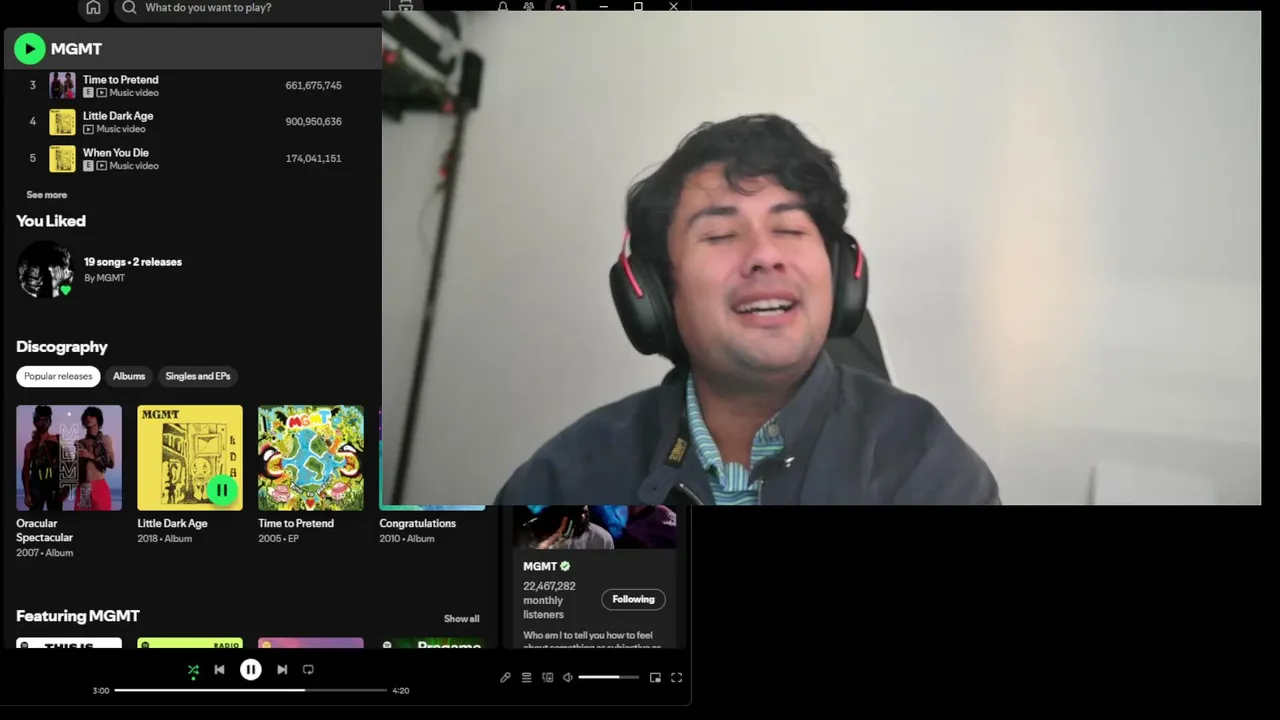
Task: Go to Spotify Home via the house icon
Action: pyautogui.click(x=93, y=7)
